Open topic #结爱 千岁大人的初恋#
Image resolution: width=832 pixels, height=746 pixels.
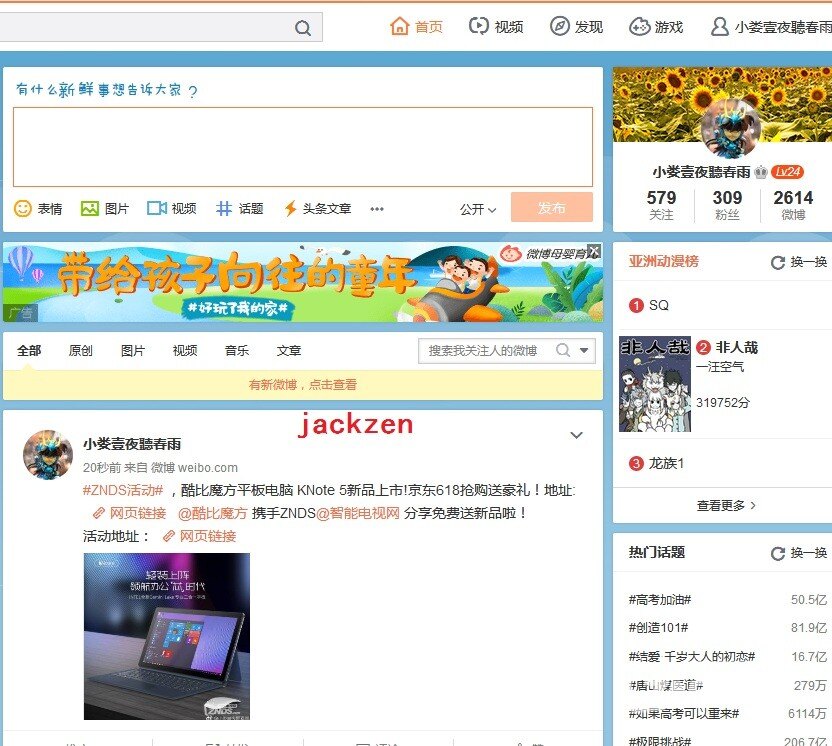[691, 657]
